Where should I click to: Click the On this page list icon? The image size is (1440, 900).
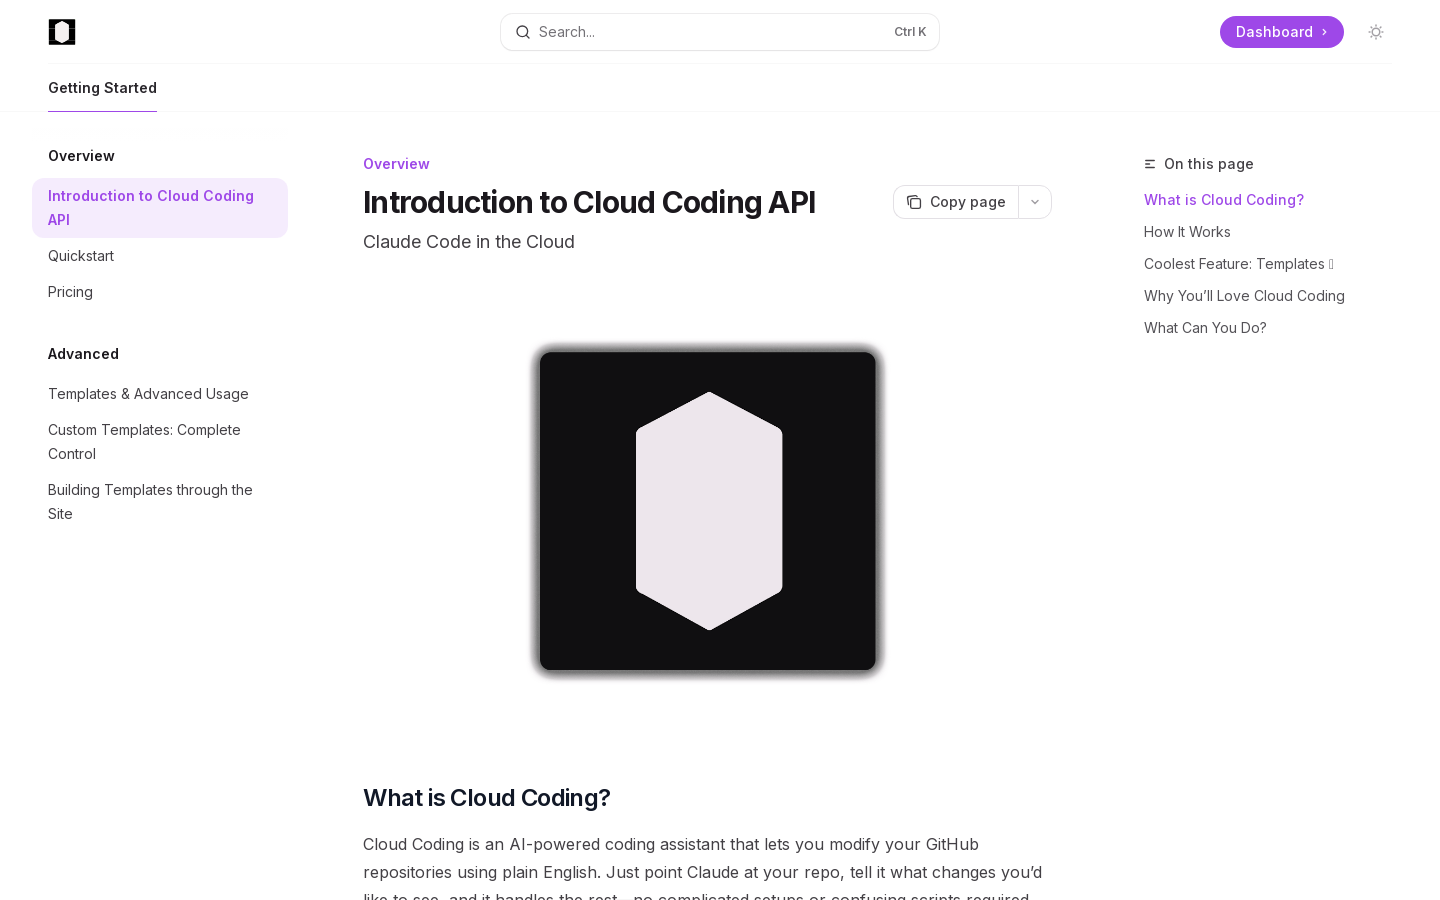1150,164
